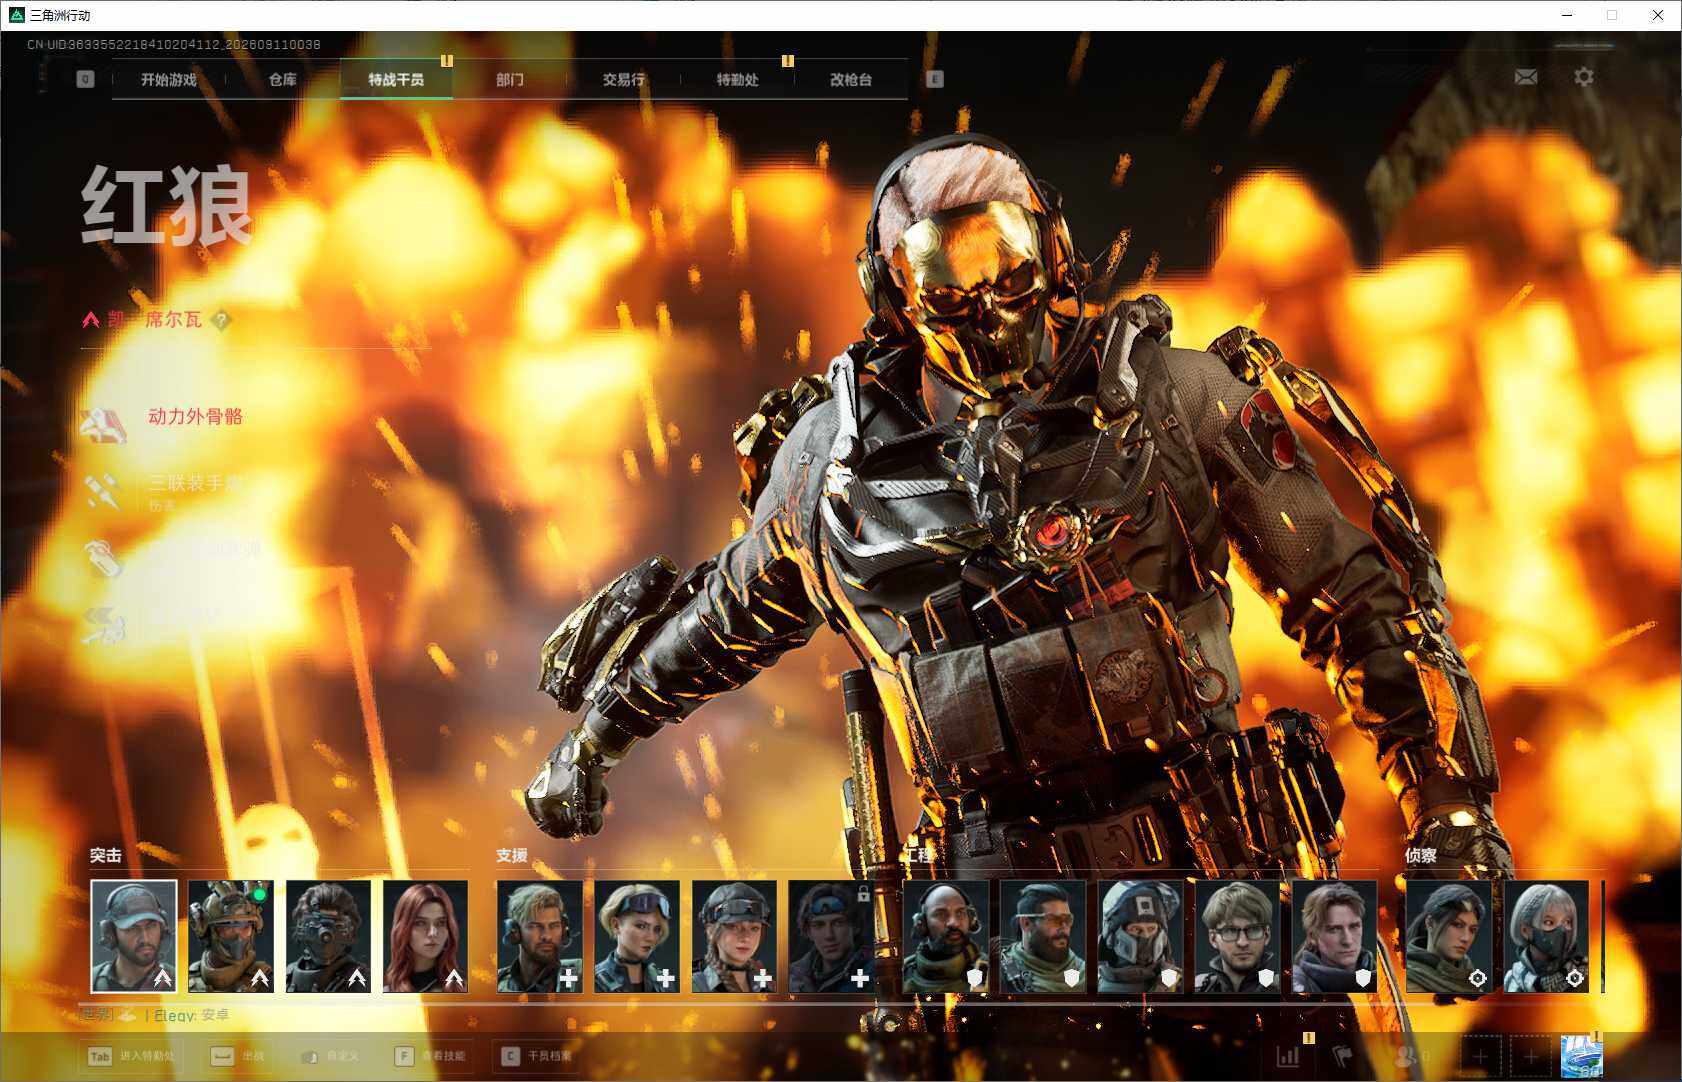The height and width of the screenshot is (1082, 1682).
Task: Select the grenade skill icon
Action: coord(103,557)
